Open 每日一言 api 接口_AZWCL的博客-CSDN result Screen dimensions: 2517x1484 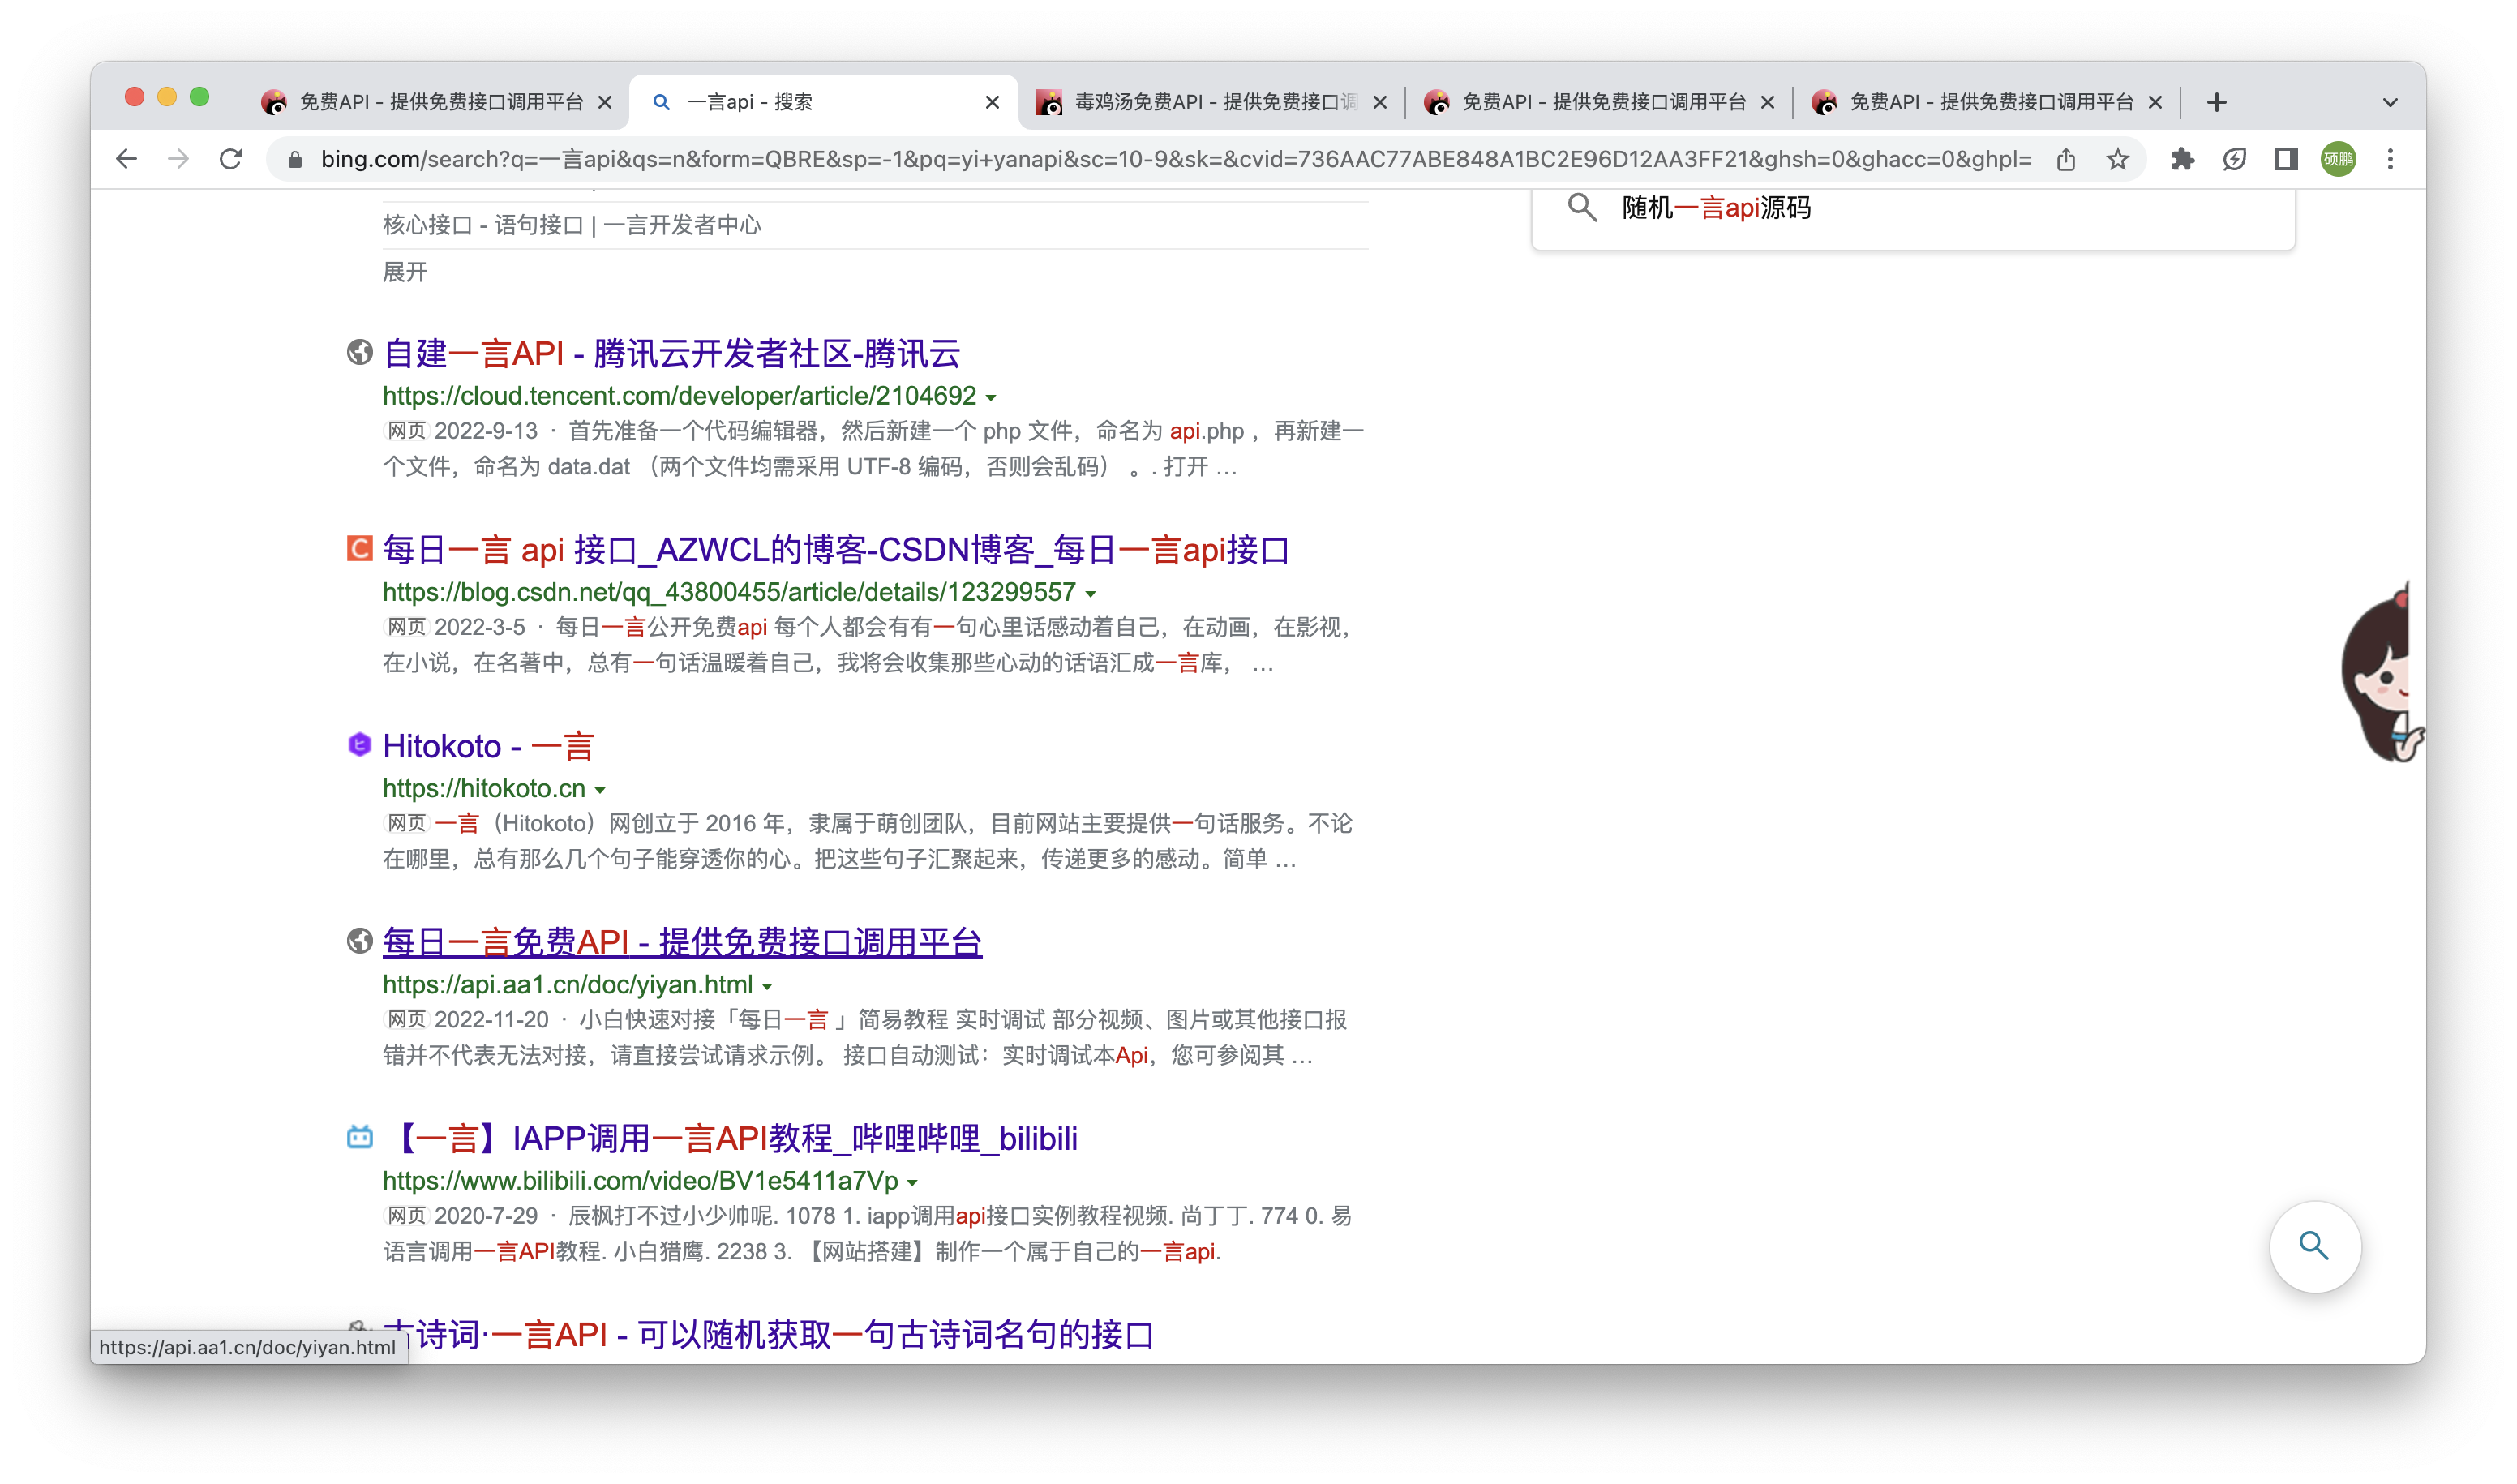[836, 550]
